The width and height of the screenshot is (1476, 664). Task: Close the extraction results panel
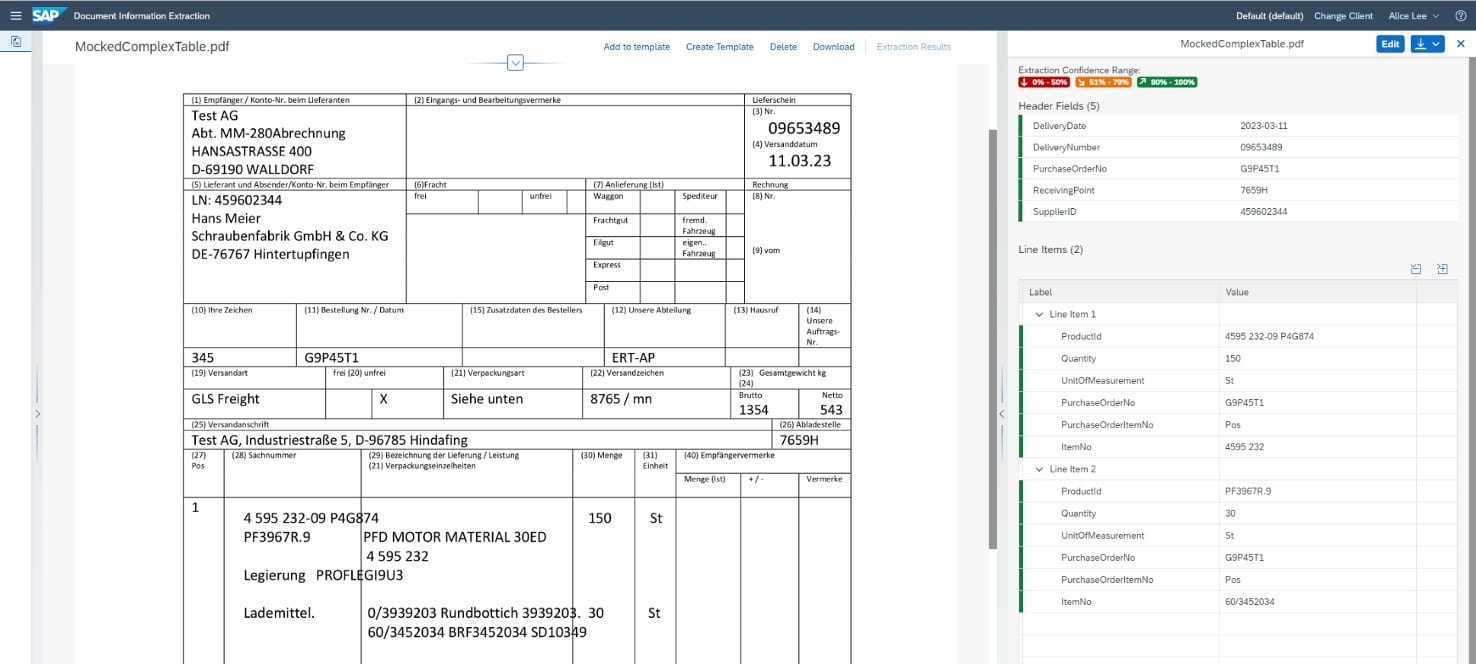click(1460, 44)
